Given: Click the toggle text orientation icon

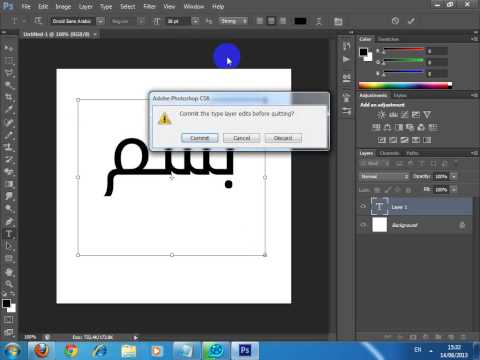Looking at the screenshot, I should [x=38, y=21].
